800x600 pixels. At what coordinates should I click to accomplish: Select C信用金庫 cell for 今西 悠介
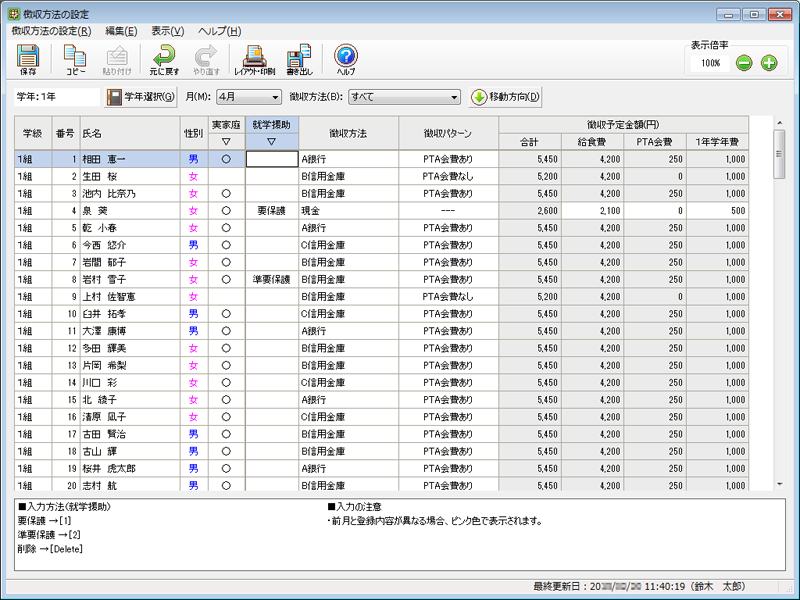[x=348, y=245]
